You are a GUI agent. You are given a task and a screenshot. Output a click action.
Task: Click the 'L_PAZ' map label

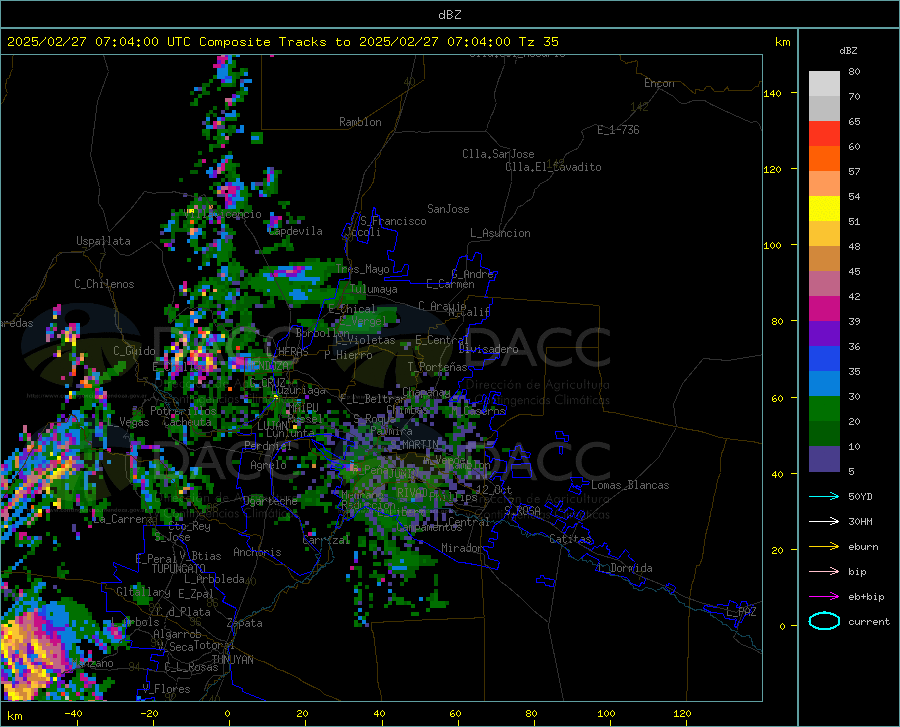coord(741,612)
